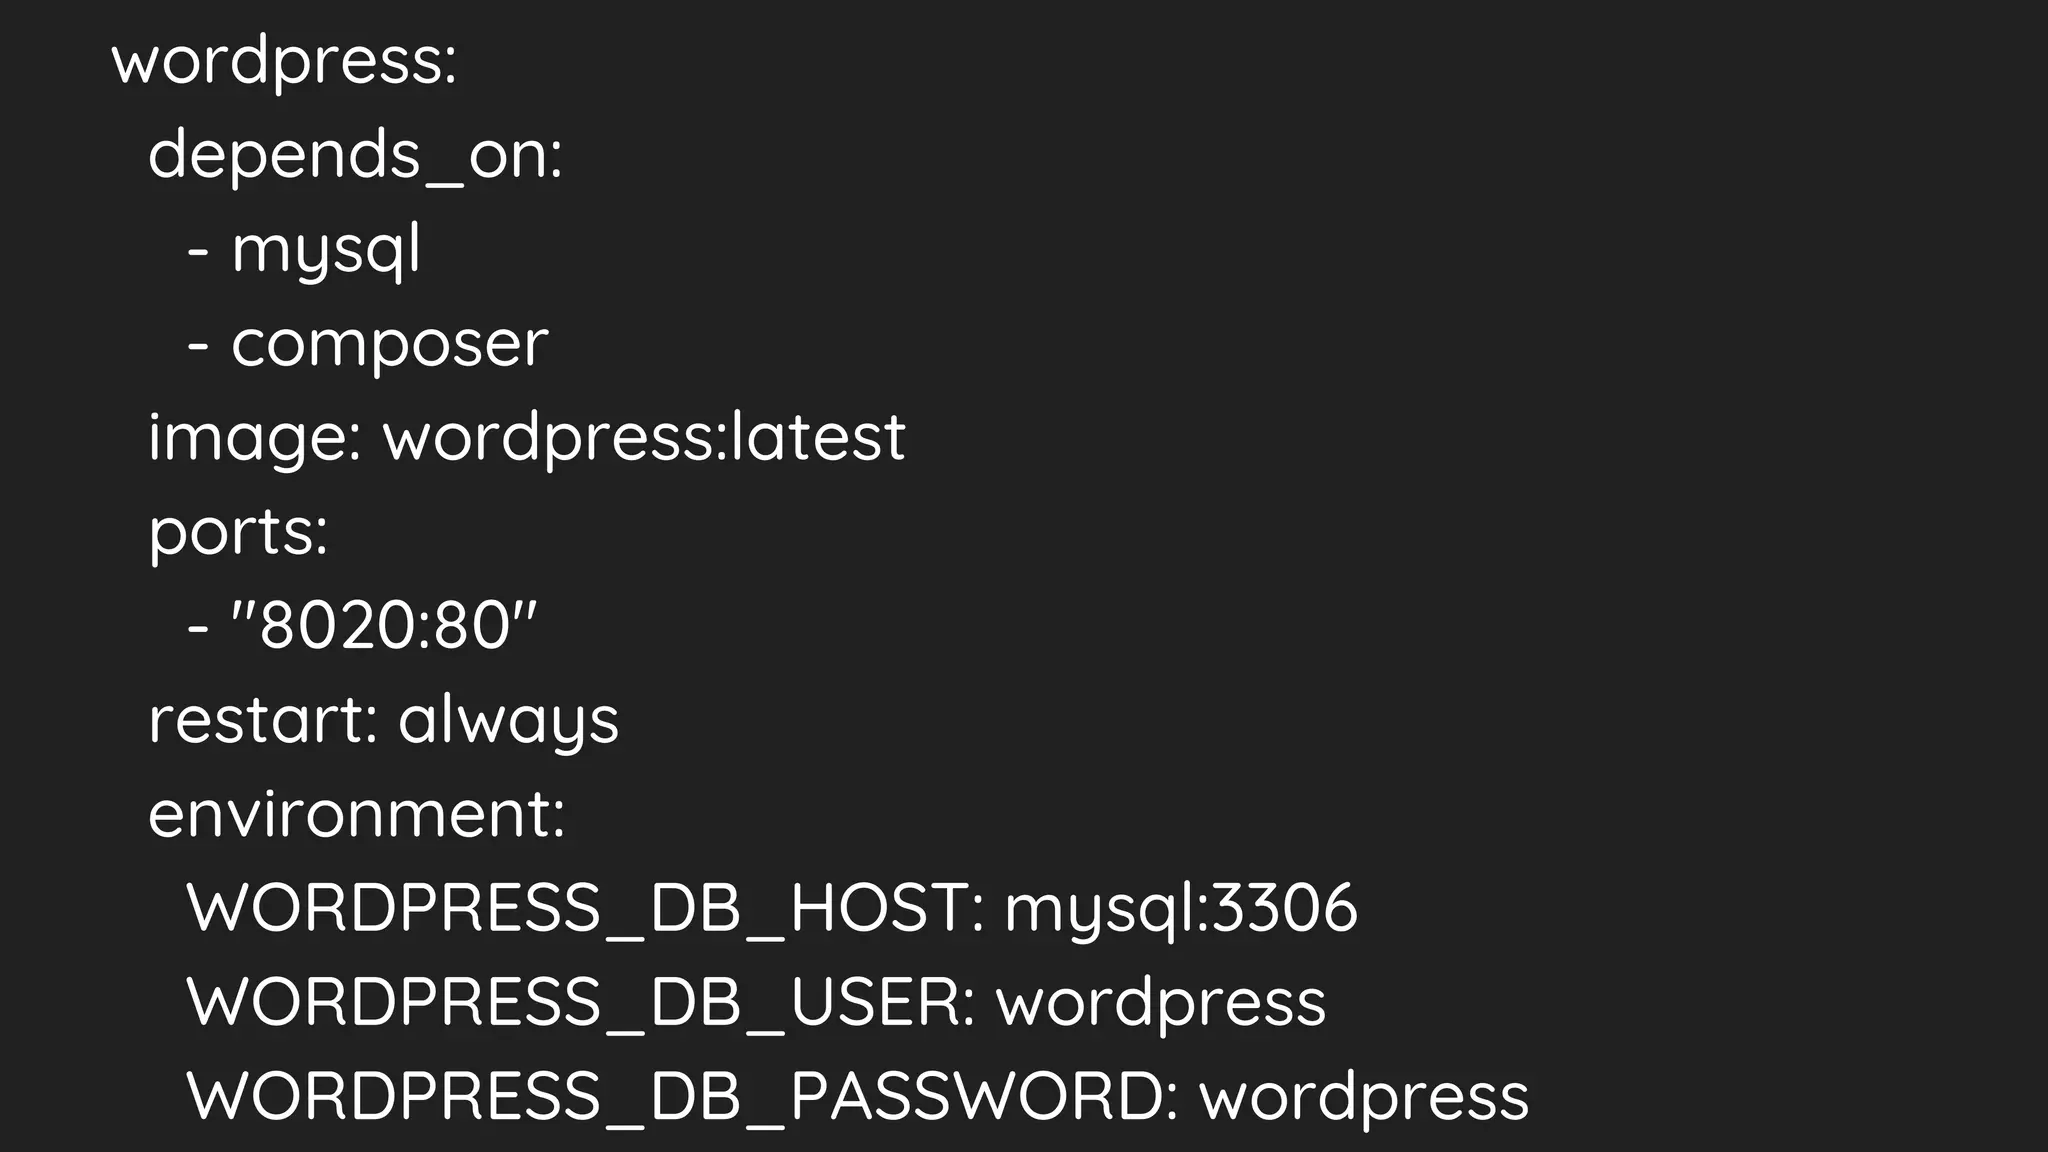The height and width of the screenshot is (1152, 2048).
Task: Click the dash before the port mapping
Action: [x=198, y=628]
